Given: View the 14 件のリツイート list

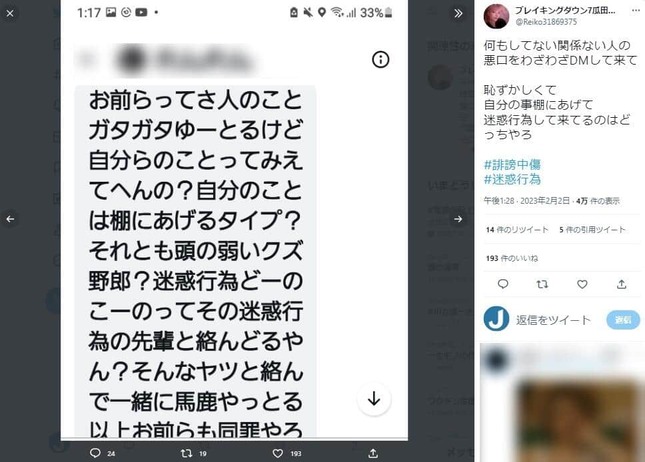Looking at the screenshot, I should (517, 230).
